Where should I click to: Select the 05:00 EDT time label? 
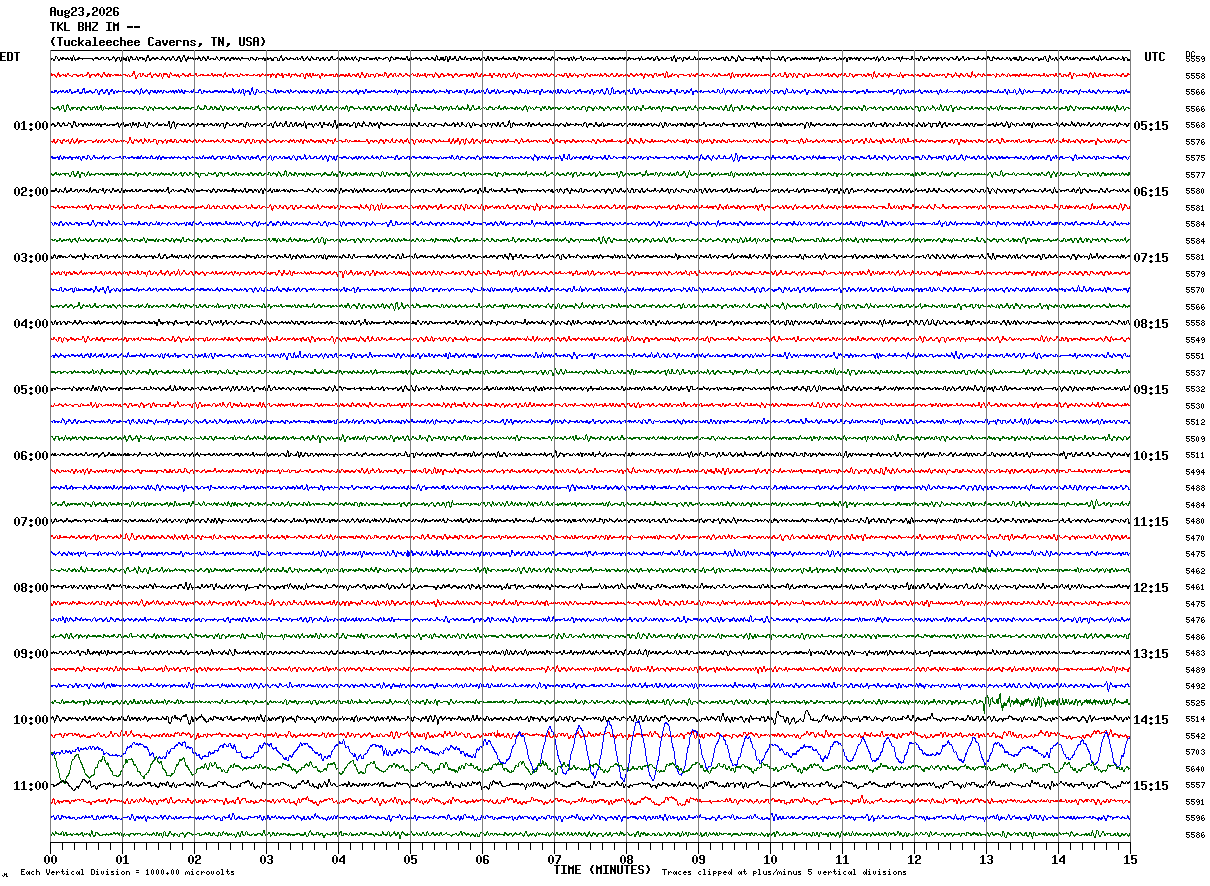pos(30,390)
